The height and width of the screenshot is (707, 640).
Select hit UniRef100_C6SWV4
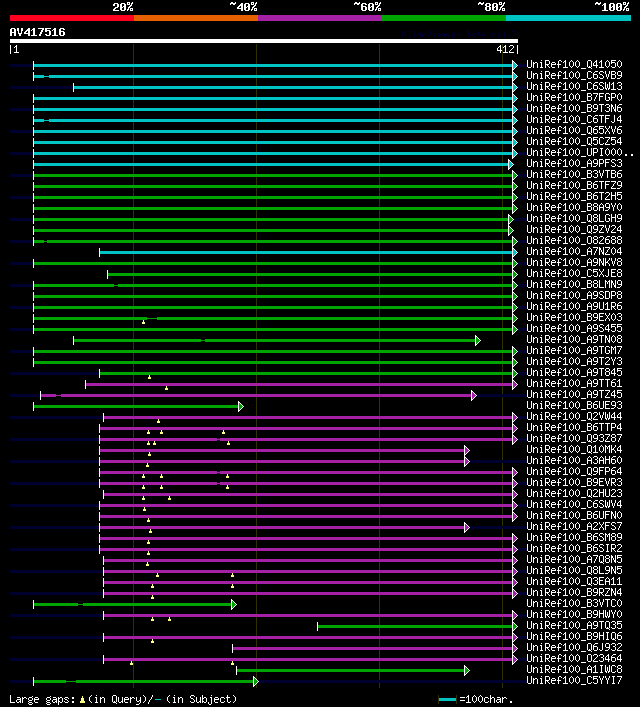[x=574, y=505]
